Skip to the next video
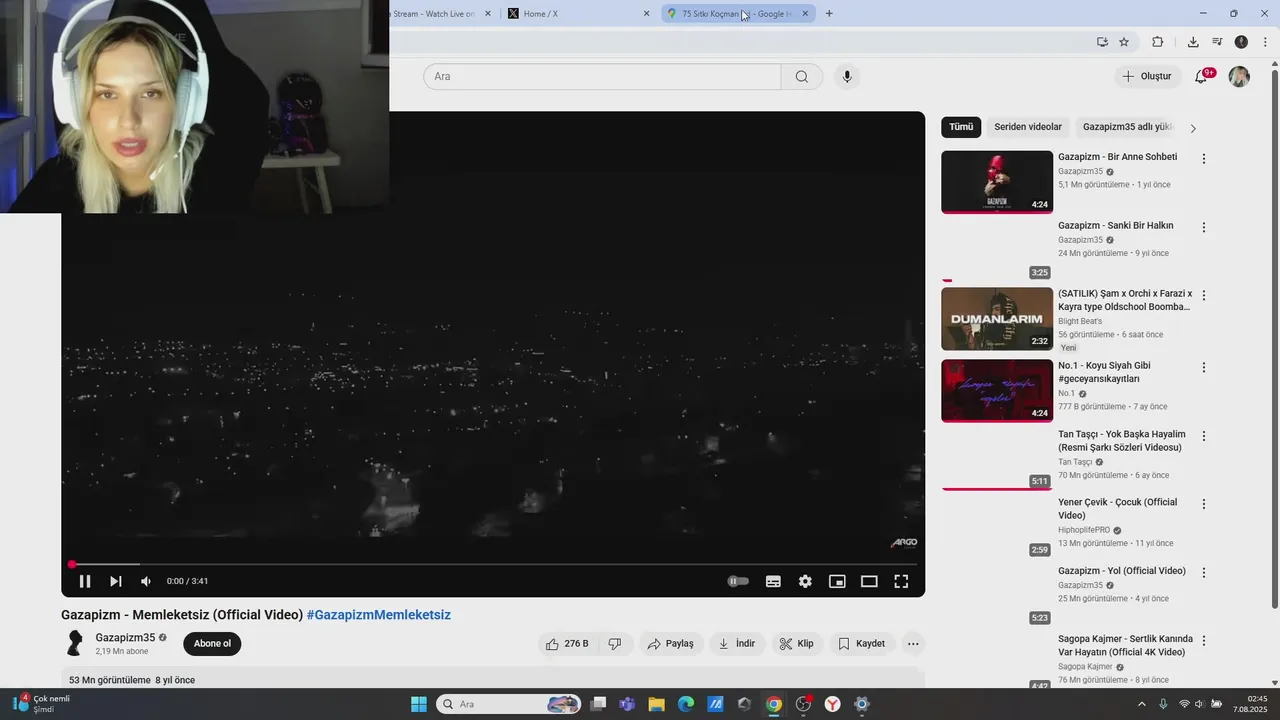Screen dimensions: 1280x720 (x=116, y=581)
